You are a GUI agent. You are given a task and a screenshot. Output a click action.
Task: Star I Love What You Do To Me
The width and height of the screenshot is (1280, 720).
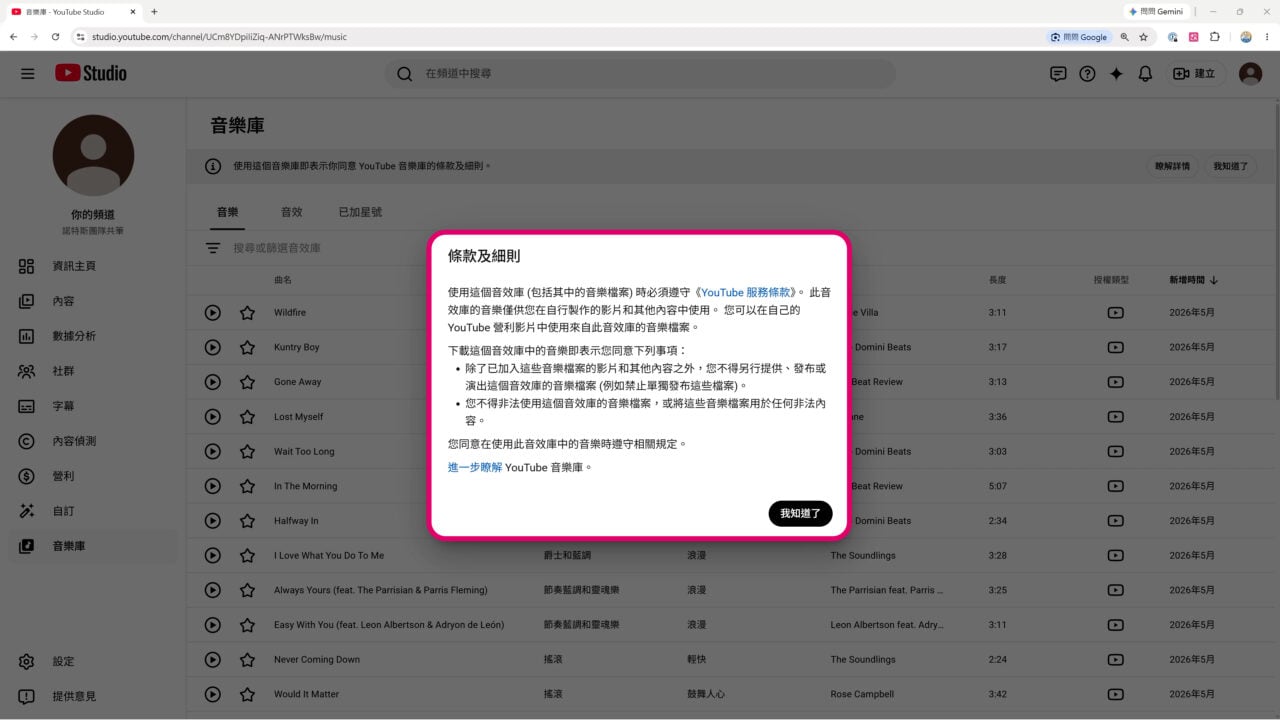pyautogui.click(x=247, y=555)
